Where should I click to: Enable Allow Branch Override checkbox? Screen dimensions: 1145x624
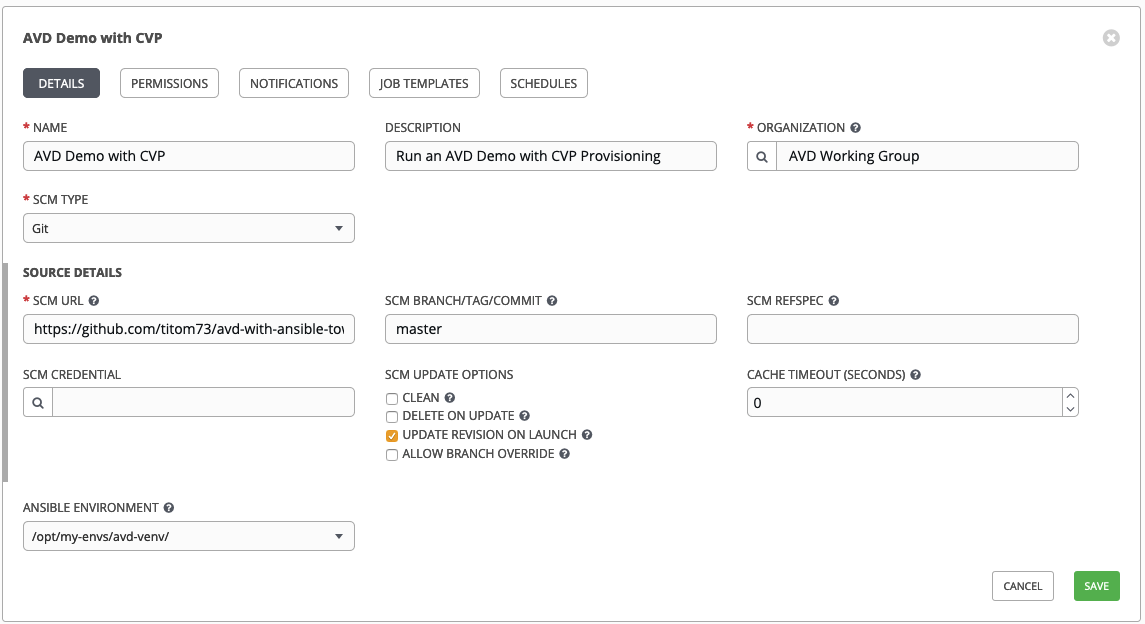[392, 454]
